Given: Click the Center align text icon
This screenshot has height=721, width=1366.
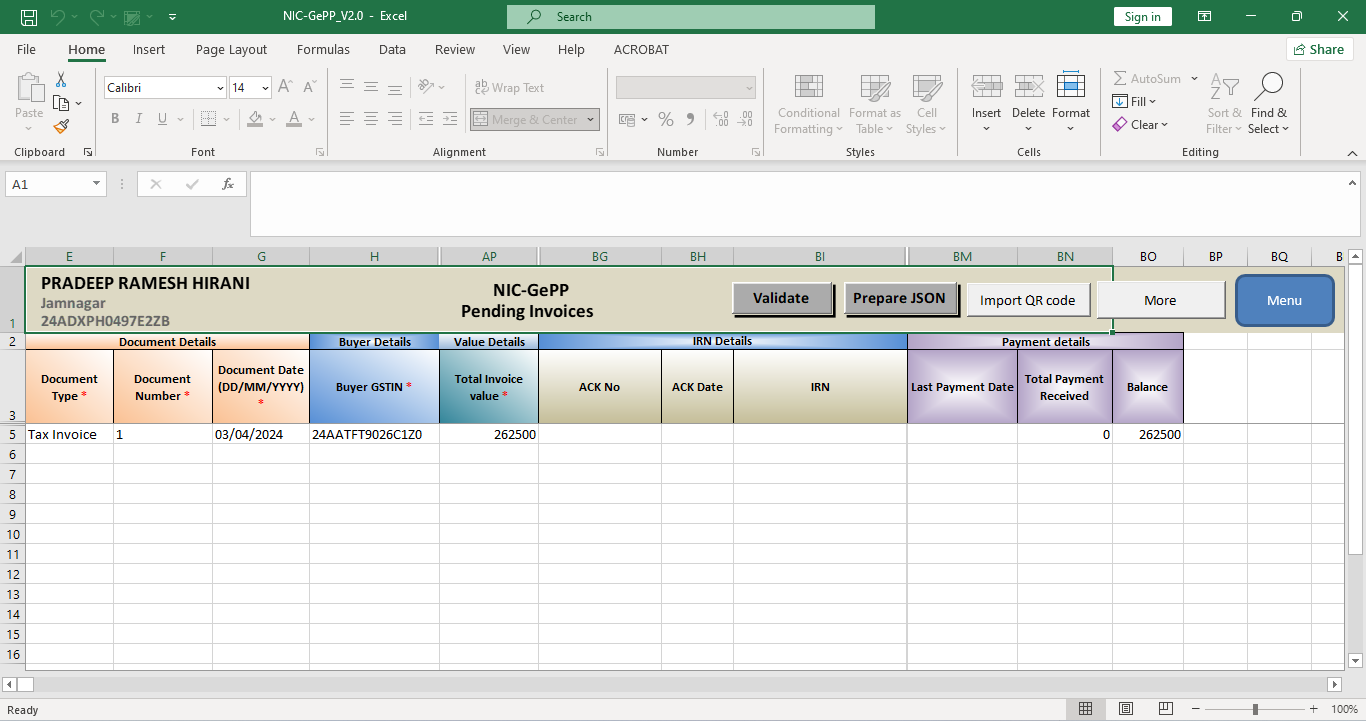Looking at the screenshot, I should (370, 119).
